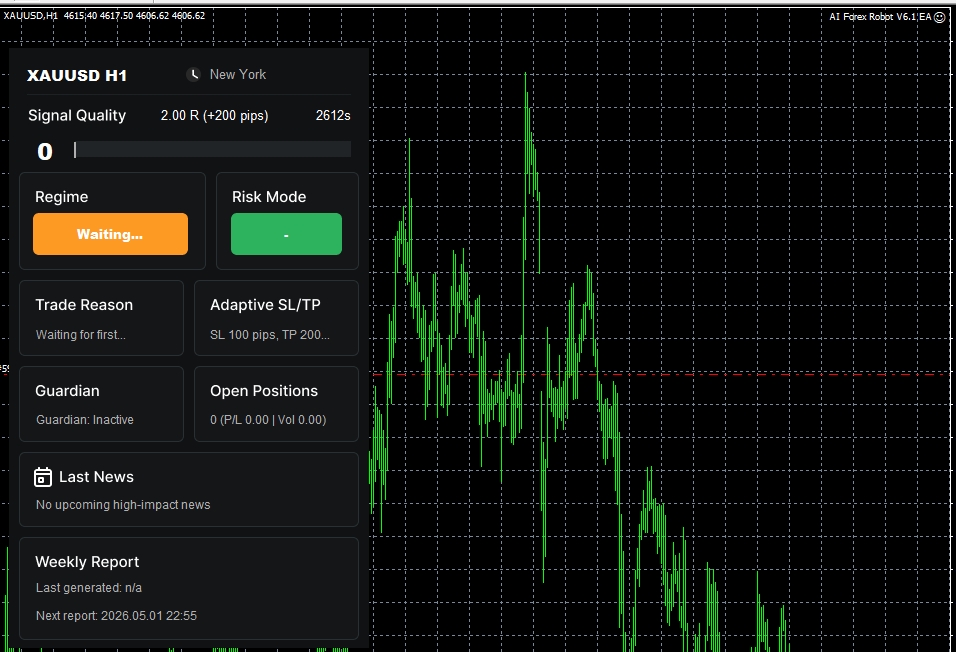Click the Regime heading
The height and width of the screenshot is (652, 956).
click(x=62, y=197)
